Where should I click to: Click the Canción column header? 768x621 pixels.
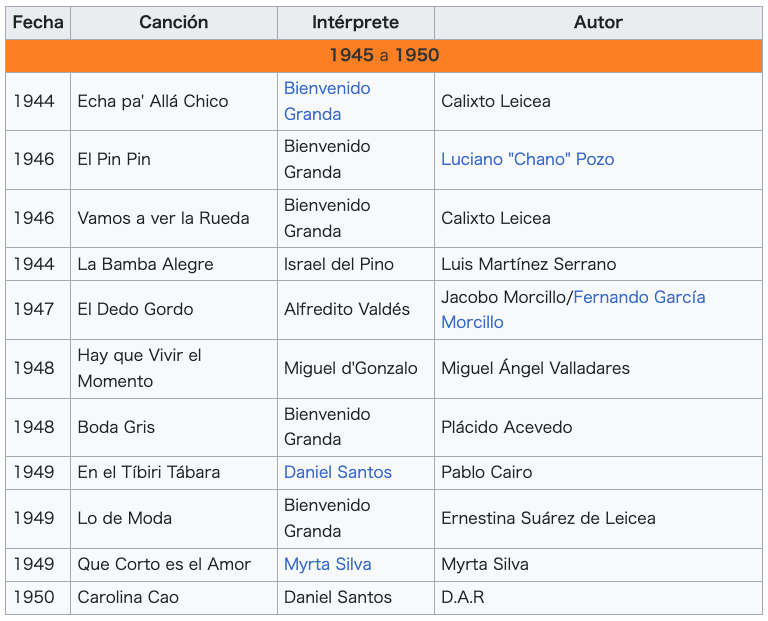174,23
